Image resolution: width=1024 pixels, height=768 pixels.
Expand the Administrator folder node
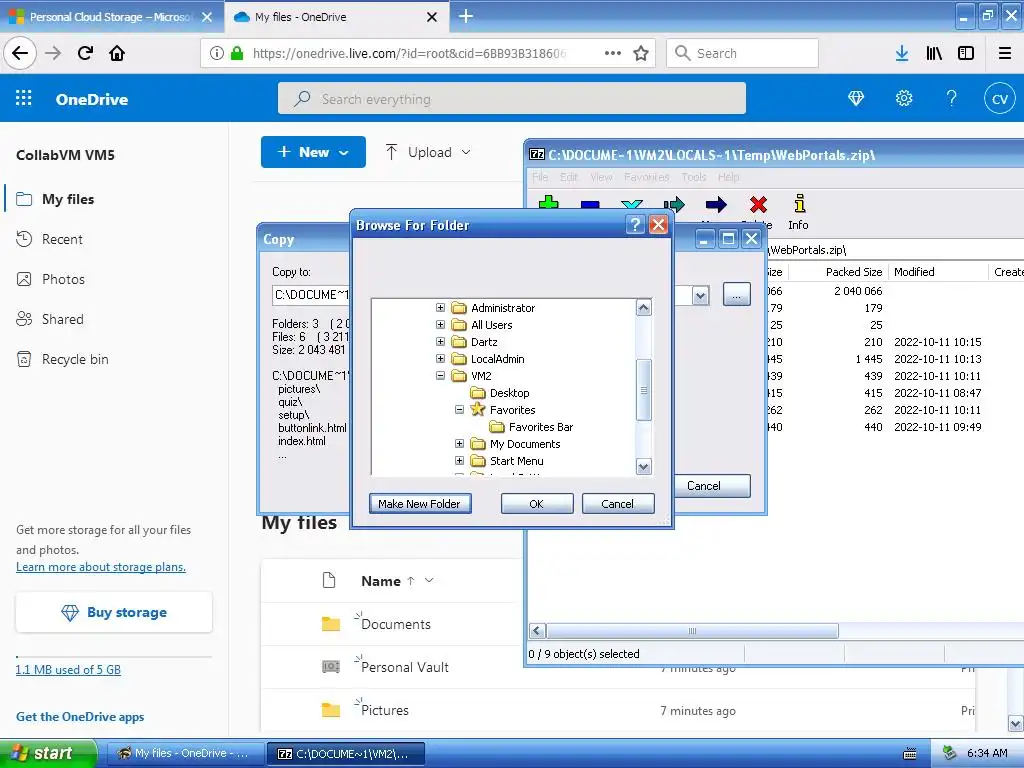[x=440, y=308]
